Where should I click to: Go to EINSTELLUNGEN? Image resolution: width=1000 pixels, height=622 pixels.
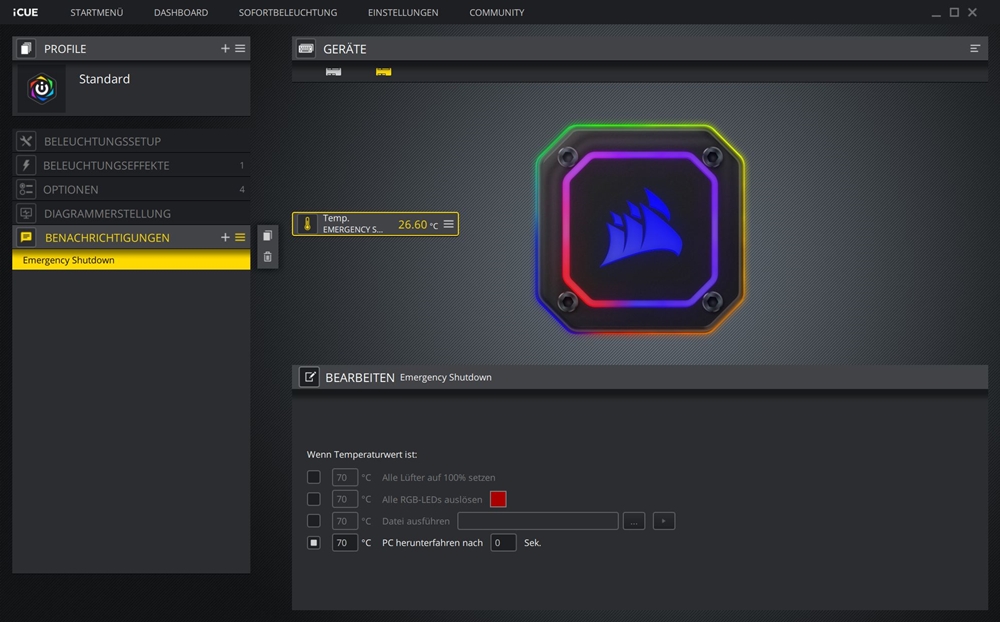tap(402, 12)
